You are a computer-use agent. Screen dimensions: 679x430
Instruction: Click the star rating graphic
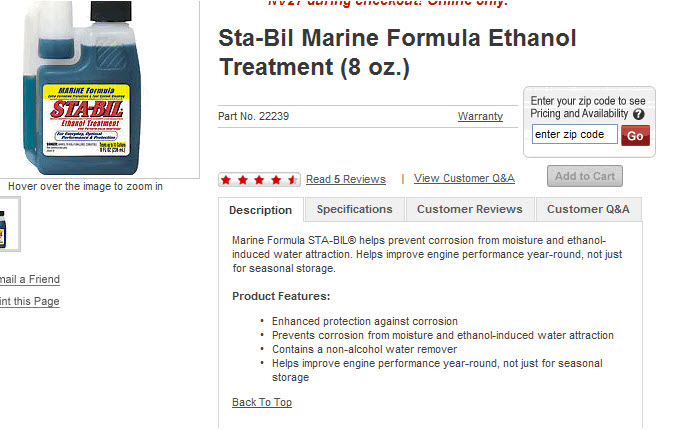(x=259, y=179)
